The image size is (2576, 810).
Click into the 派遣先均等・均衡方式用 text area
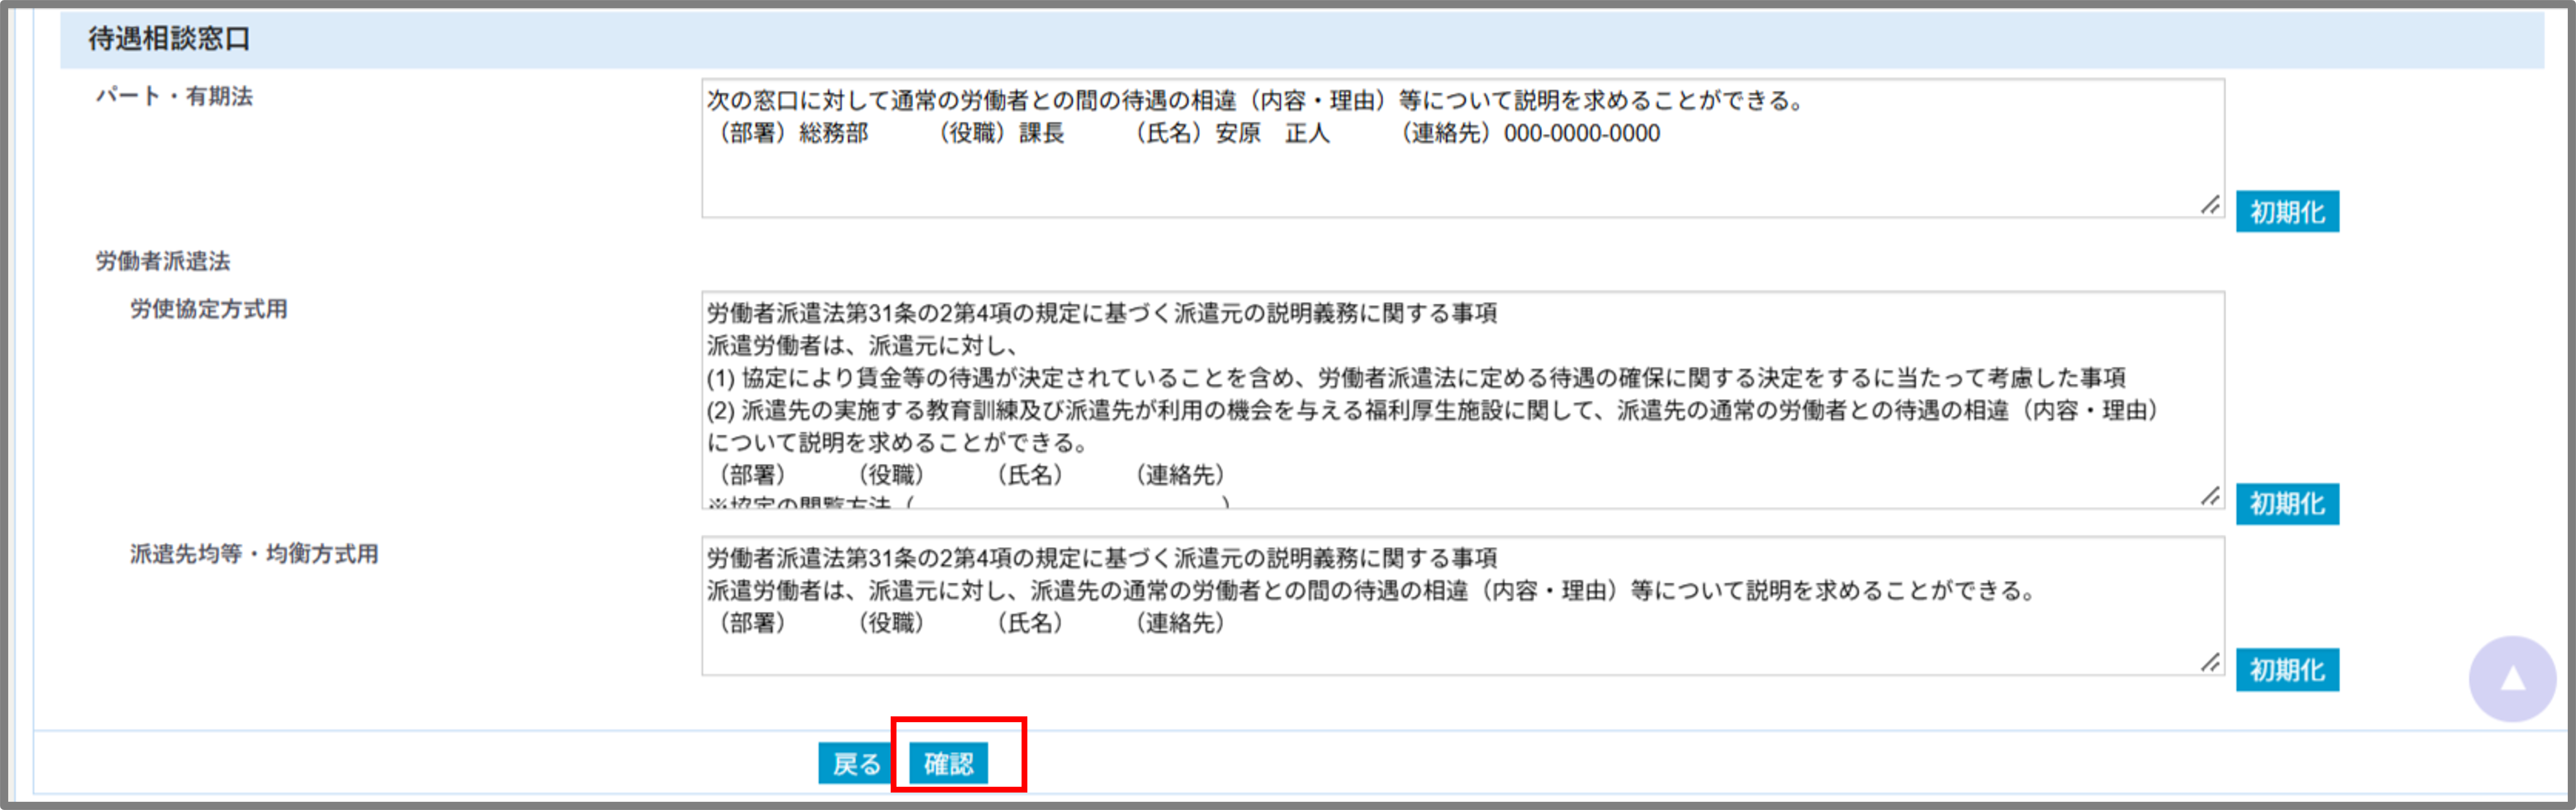click(1462, 606)
